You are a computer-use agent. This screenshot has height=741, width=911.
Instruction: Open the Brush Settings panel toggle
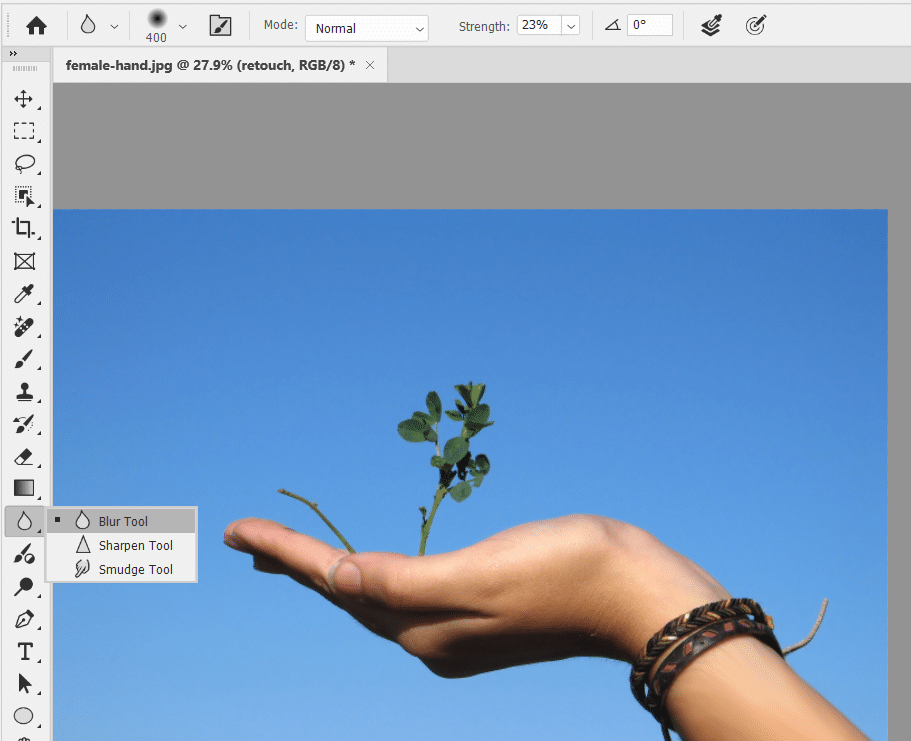(x=221, y=26)
